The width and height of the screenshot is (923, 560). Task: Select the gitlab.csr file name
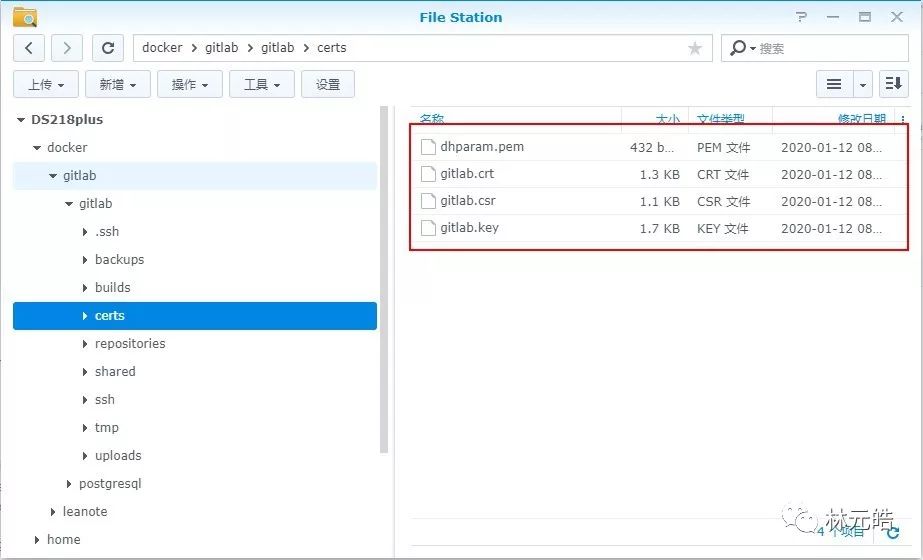tap(468, 201)
